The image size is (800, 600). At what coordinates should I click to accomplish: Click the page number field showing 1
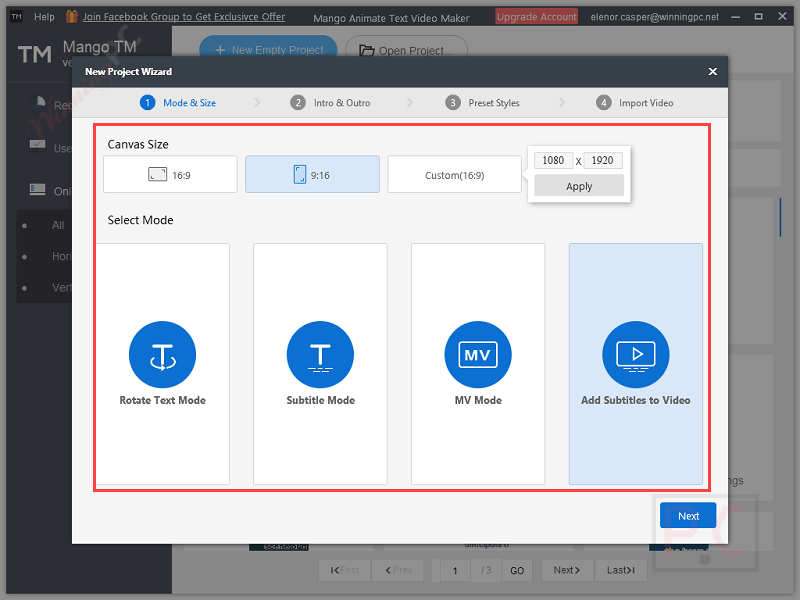click(x=455, y=570)
